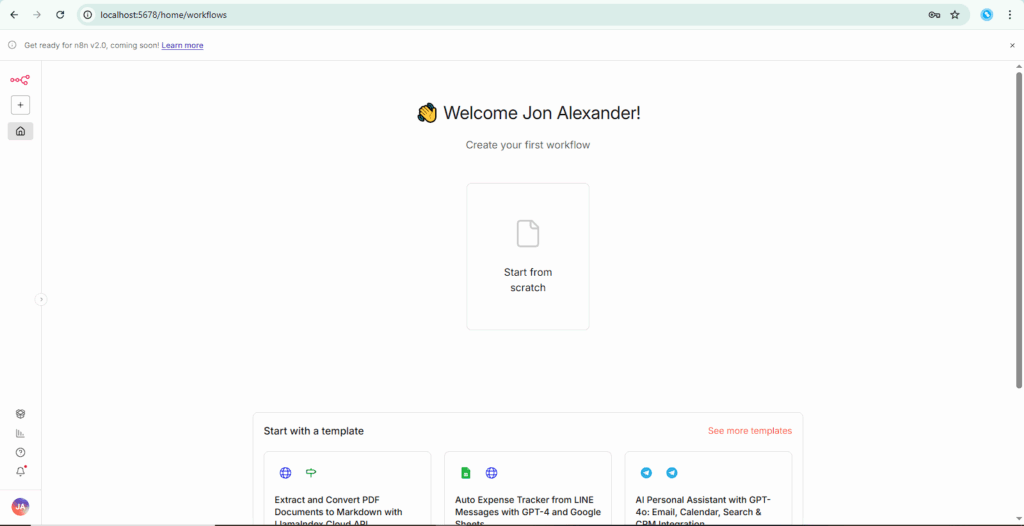Click the green signpost icon in PDF card
The width and height of the screenshot is (1024, 526).
coord(311,473)
